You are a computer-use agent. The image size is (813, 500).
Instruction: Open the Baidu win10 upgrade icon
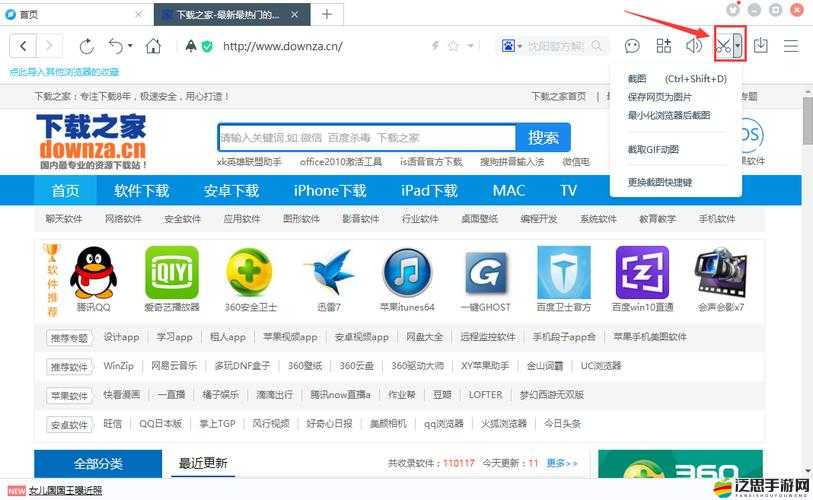tap(642, 272)
